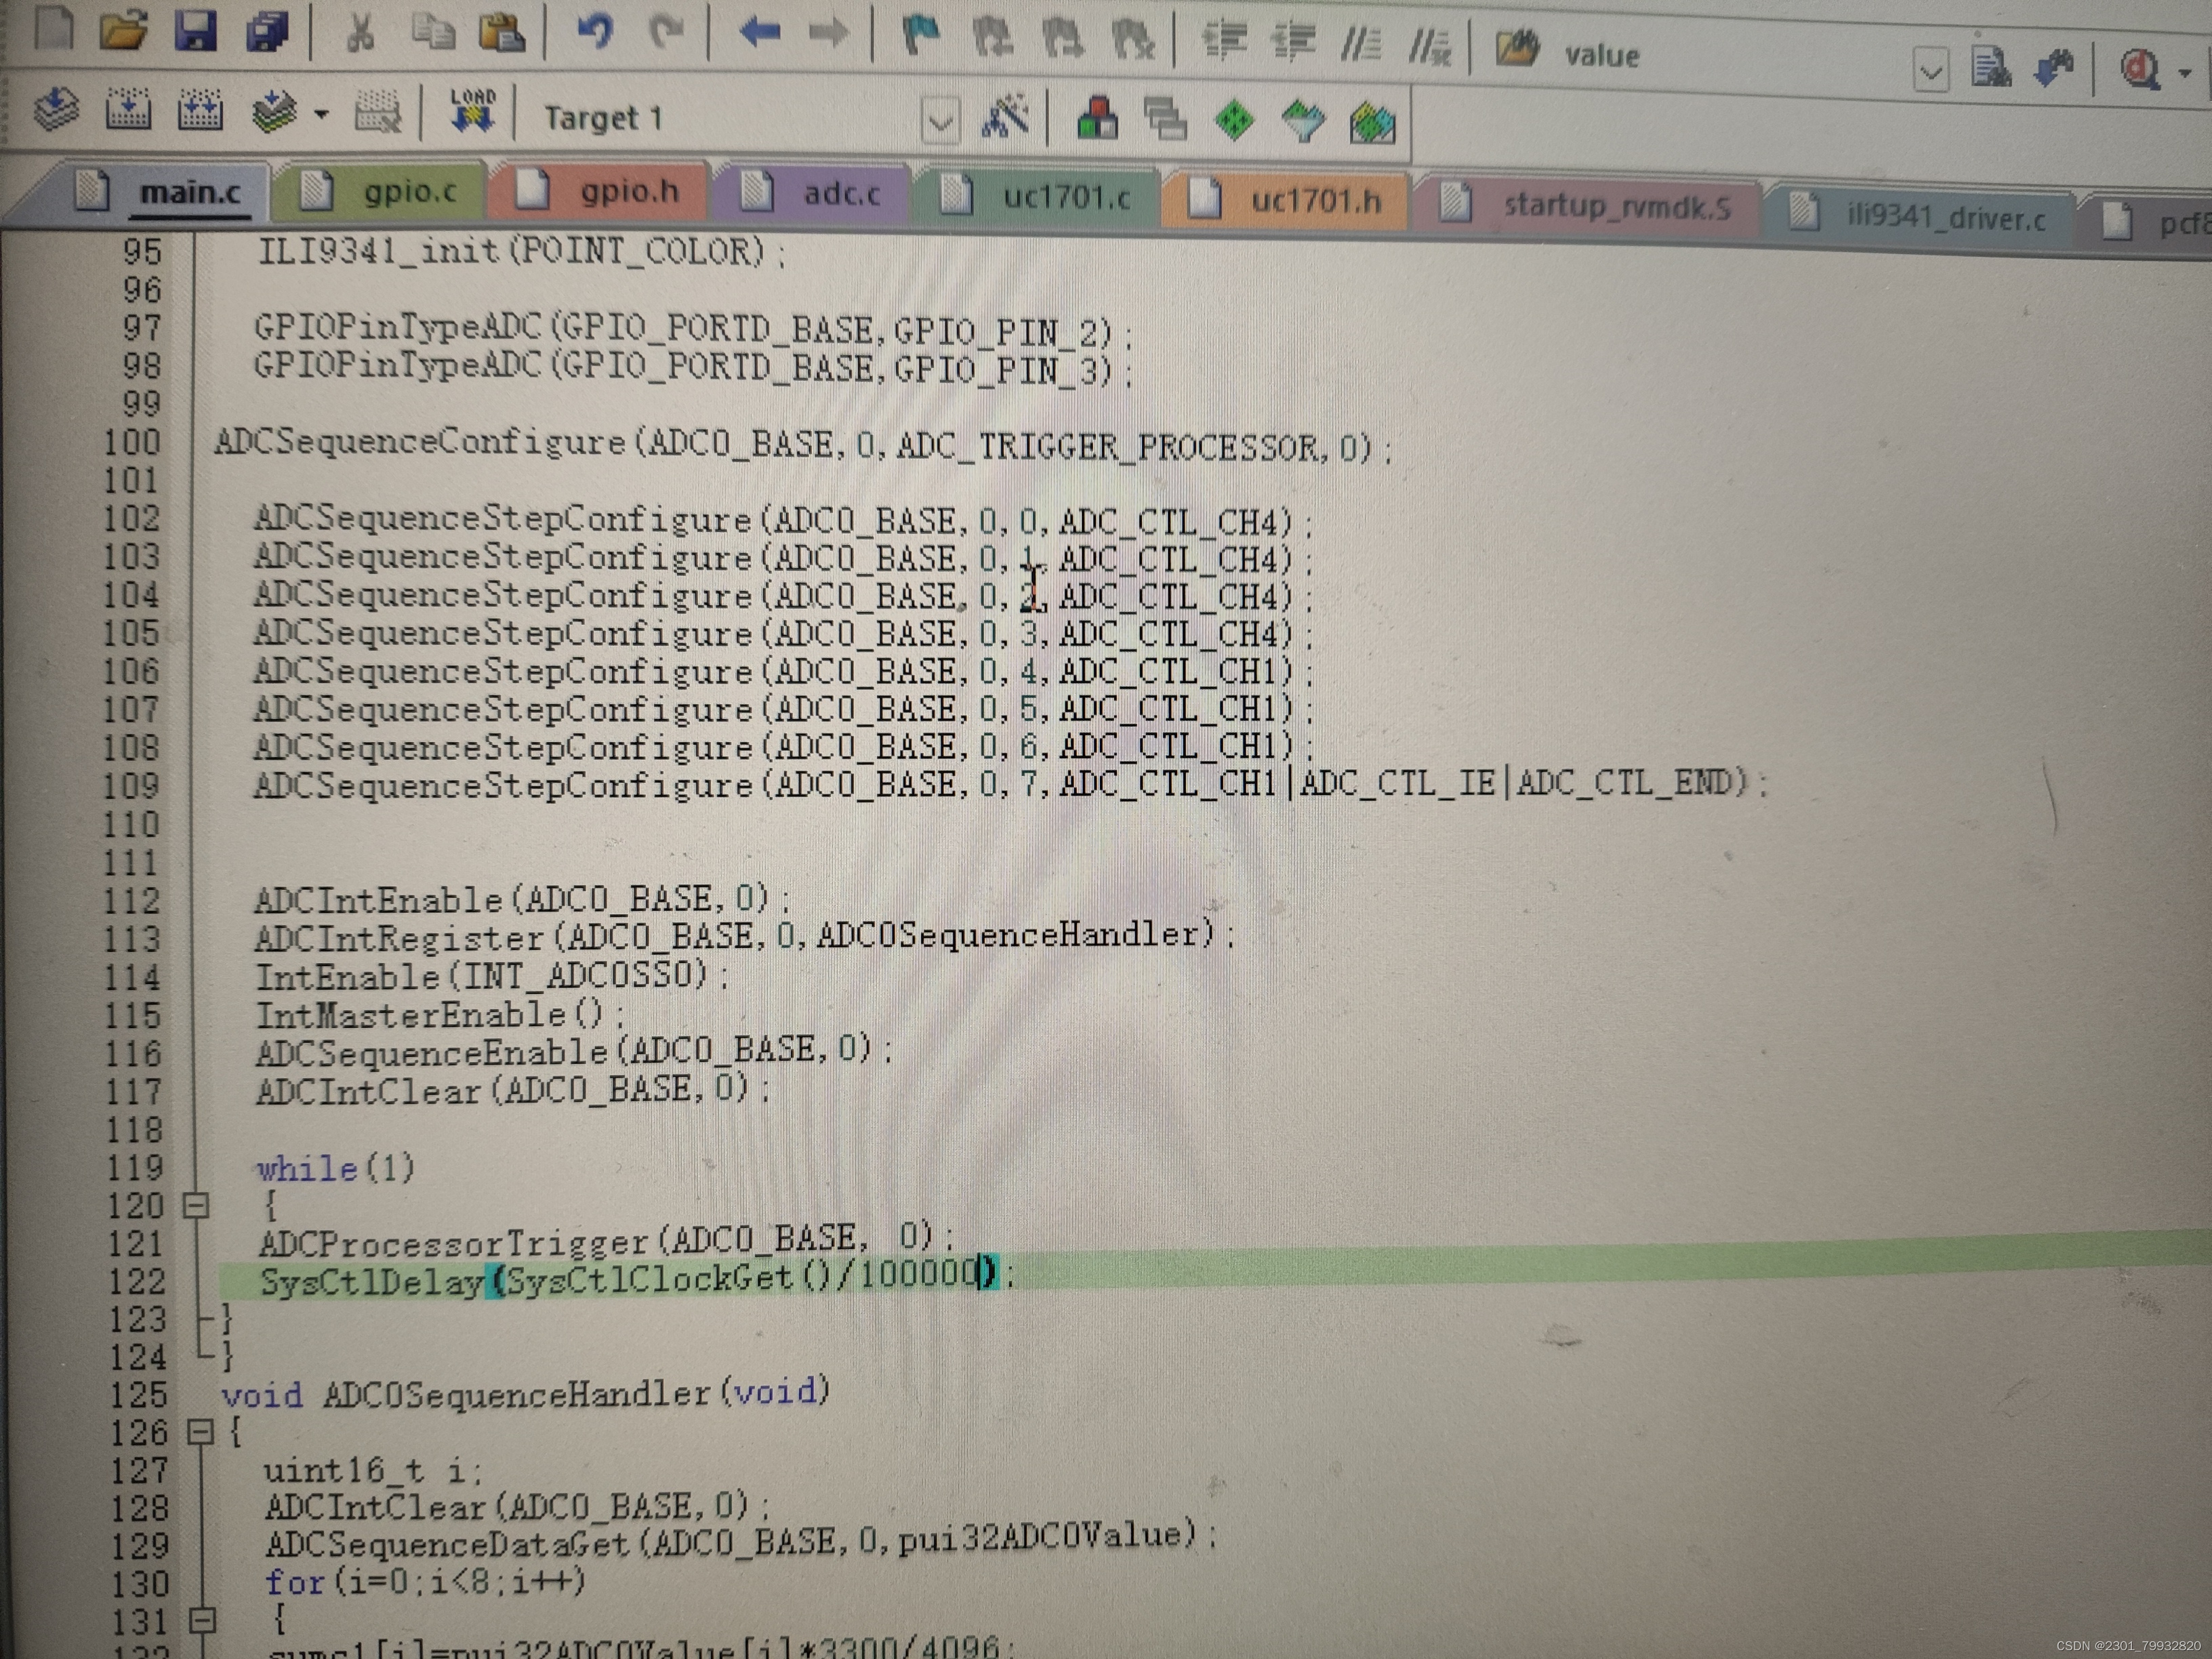Viewport: 2212px width, 1659px height.
Task: Click 'IntMasterEnable();' on line 115
Action: 440,1015
